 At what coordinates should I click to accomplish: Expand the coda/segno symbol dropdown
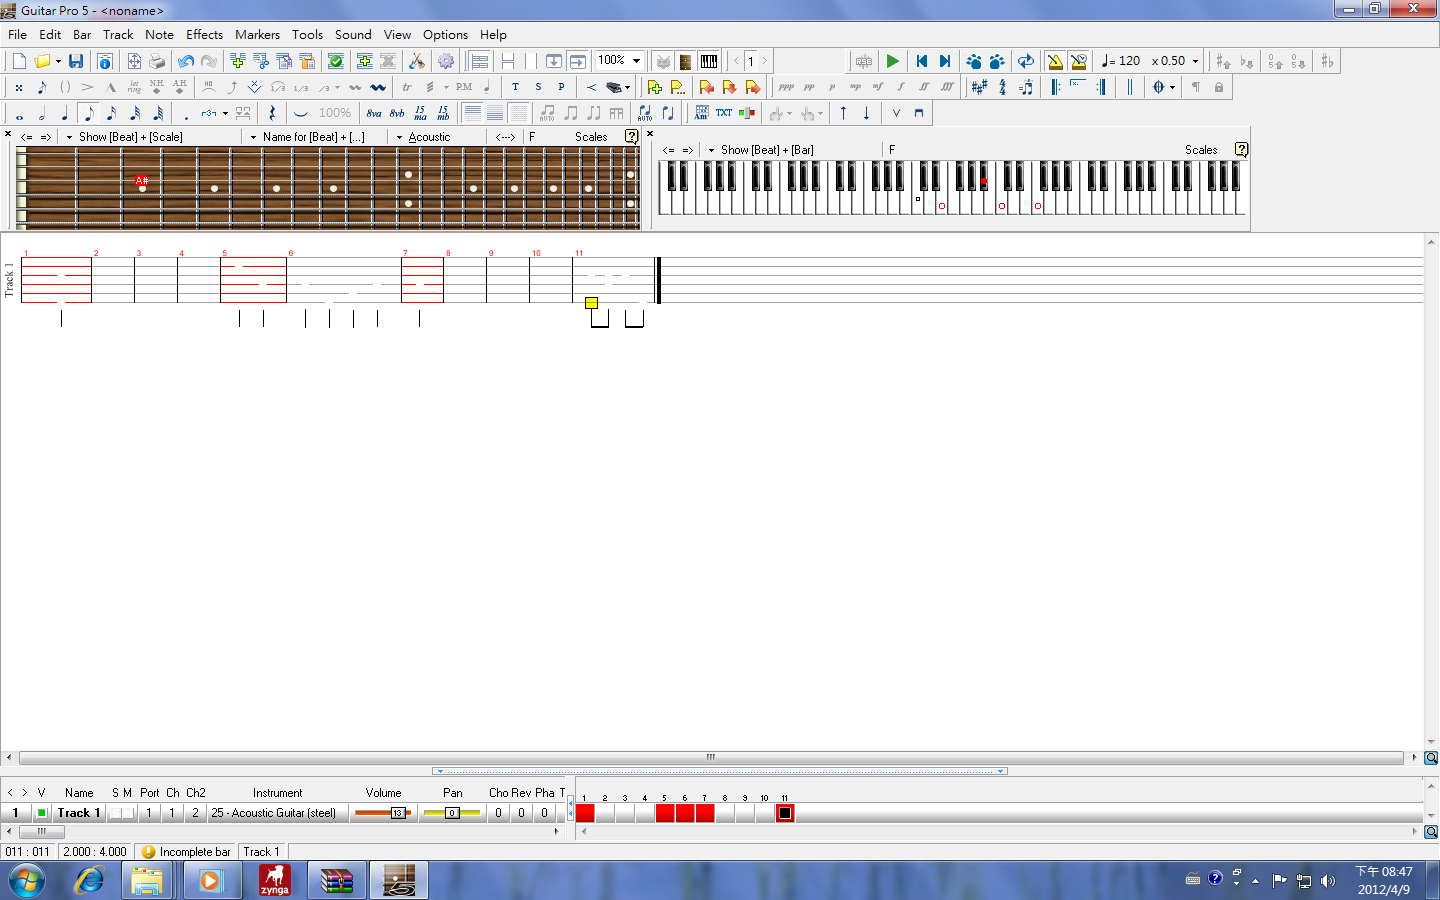pos(1173,87)
